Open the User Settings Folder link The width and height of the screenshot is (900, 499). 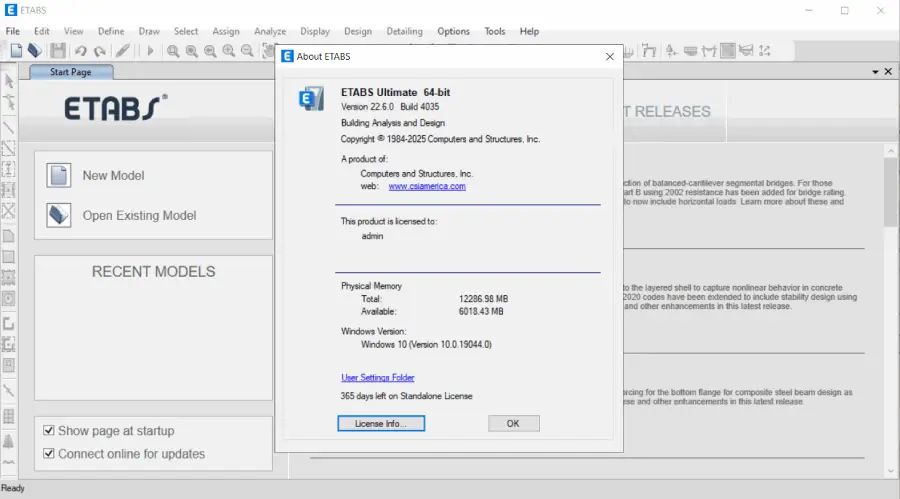pyautogui.click(x=377, y=377)
